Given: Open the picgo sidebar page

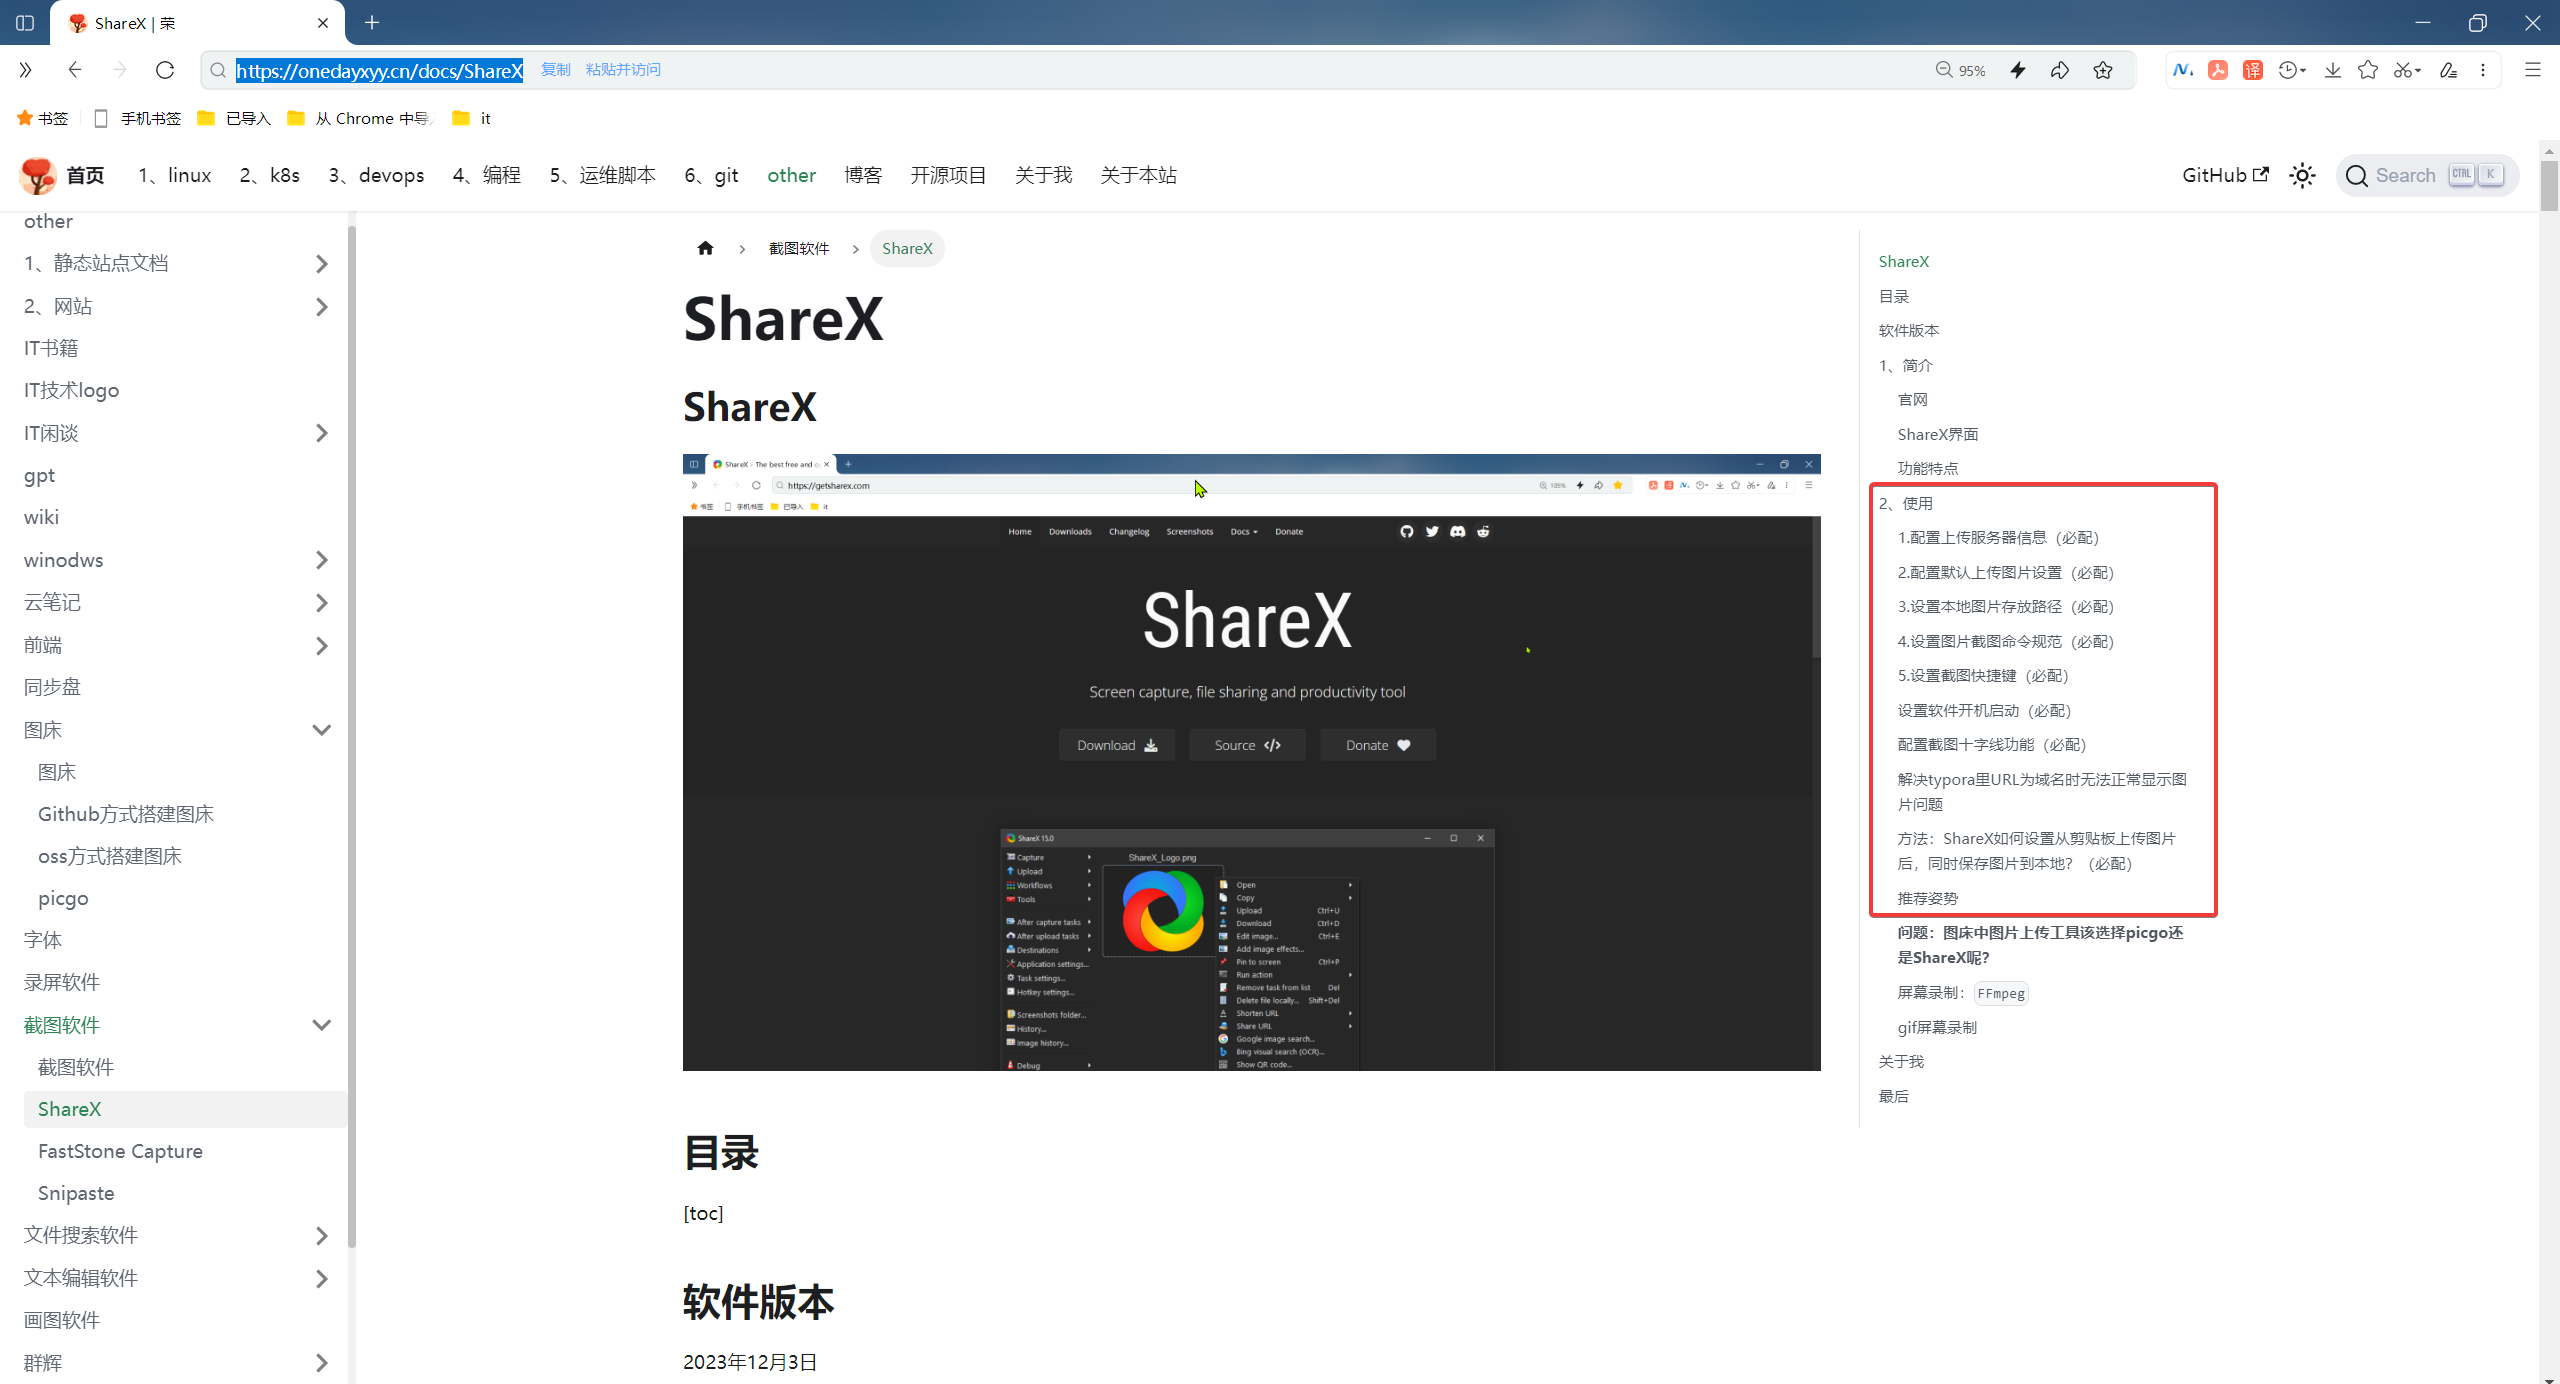Looking at the screenshot, I should pyautogui.click(x=63, y=898).
